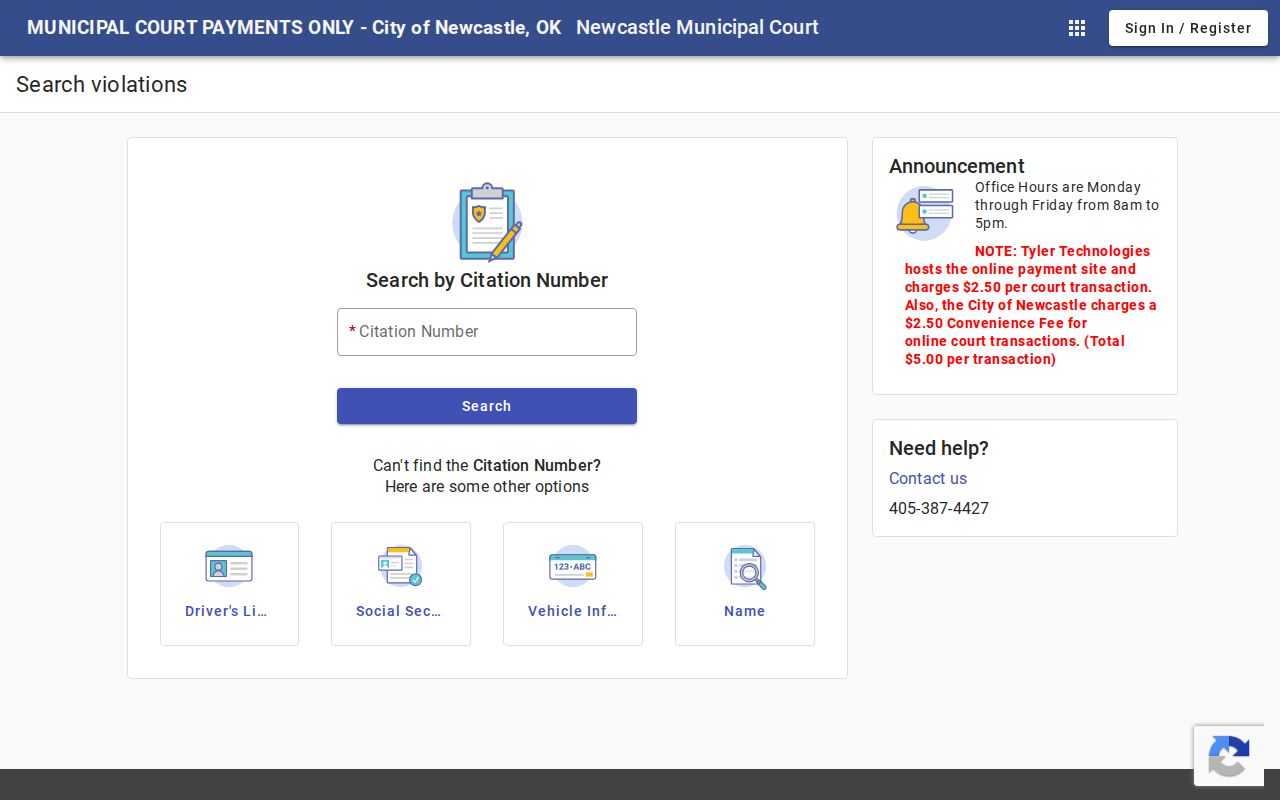This screenshot has width=1280, height=800.
Task: Click the citation clipboard icon
Action: 487,222
